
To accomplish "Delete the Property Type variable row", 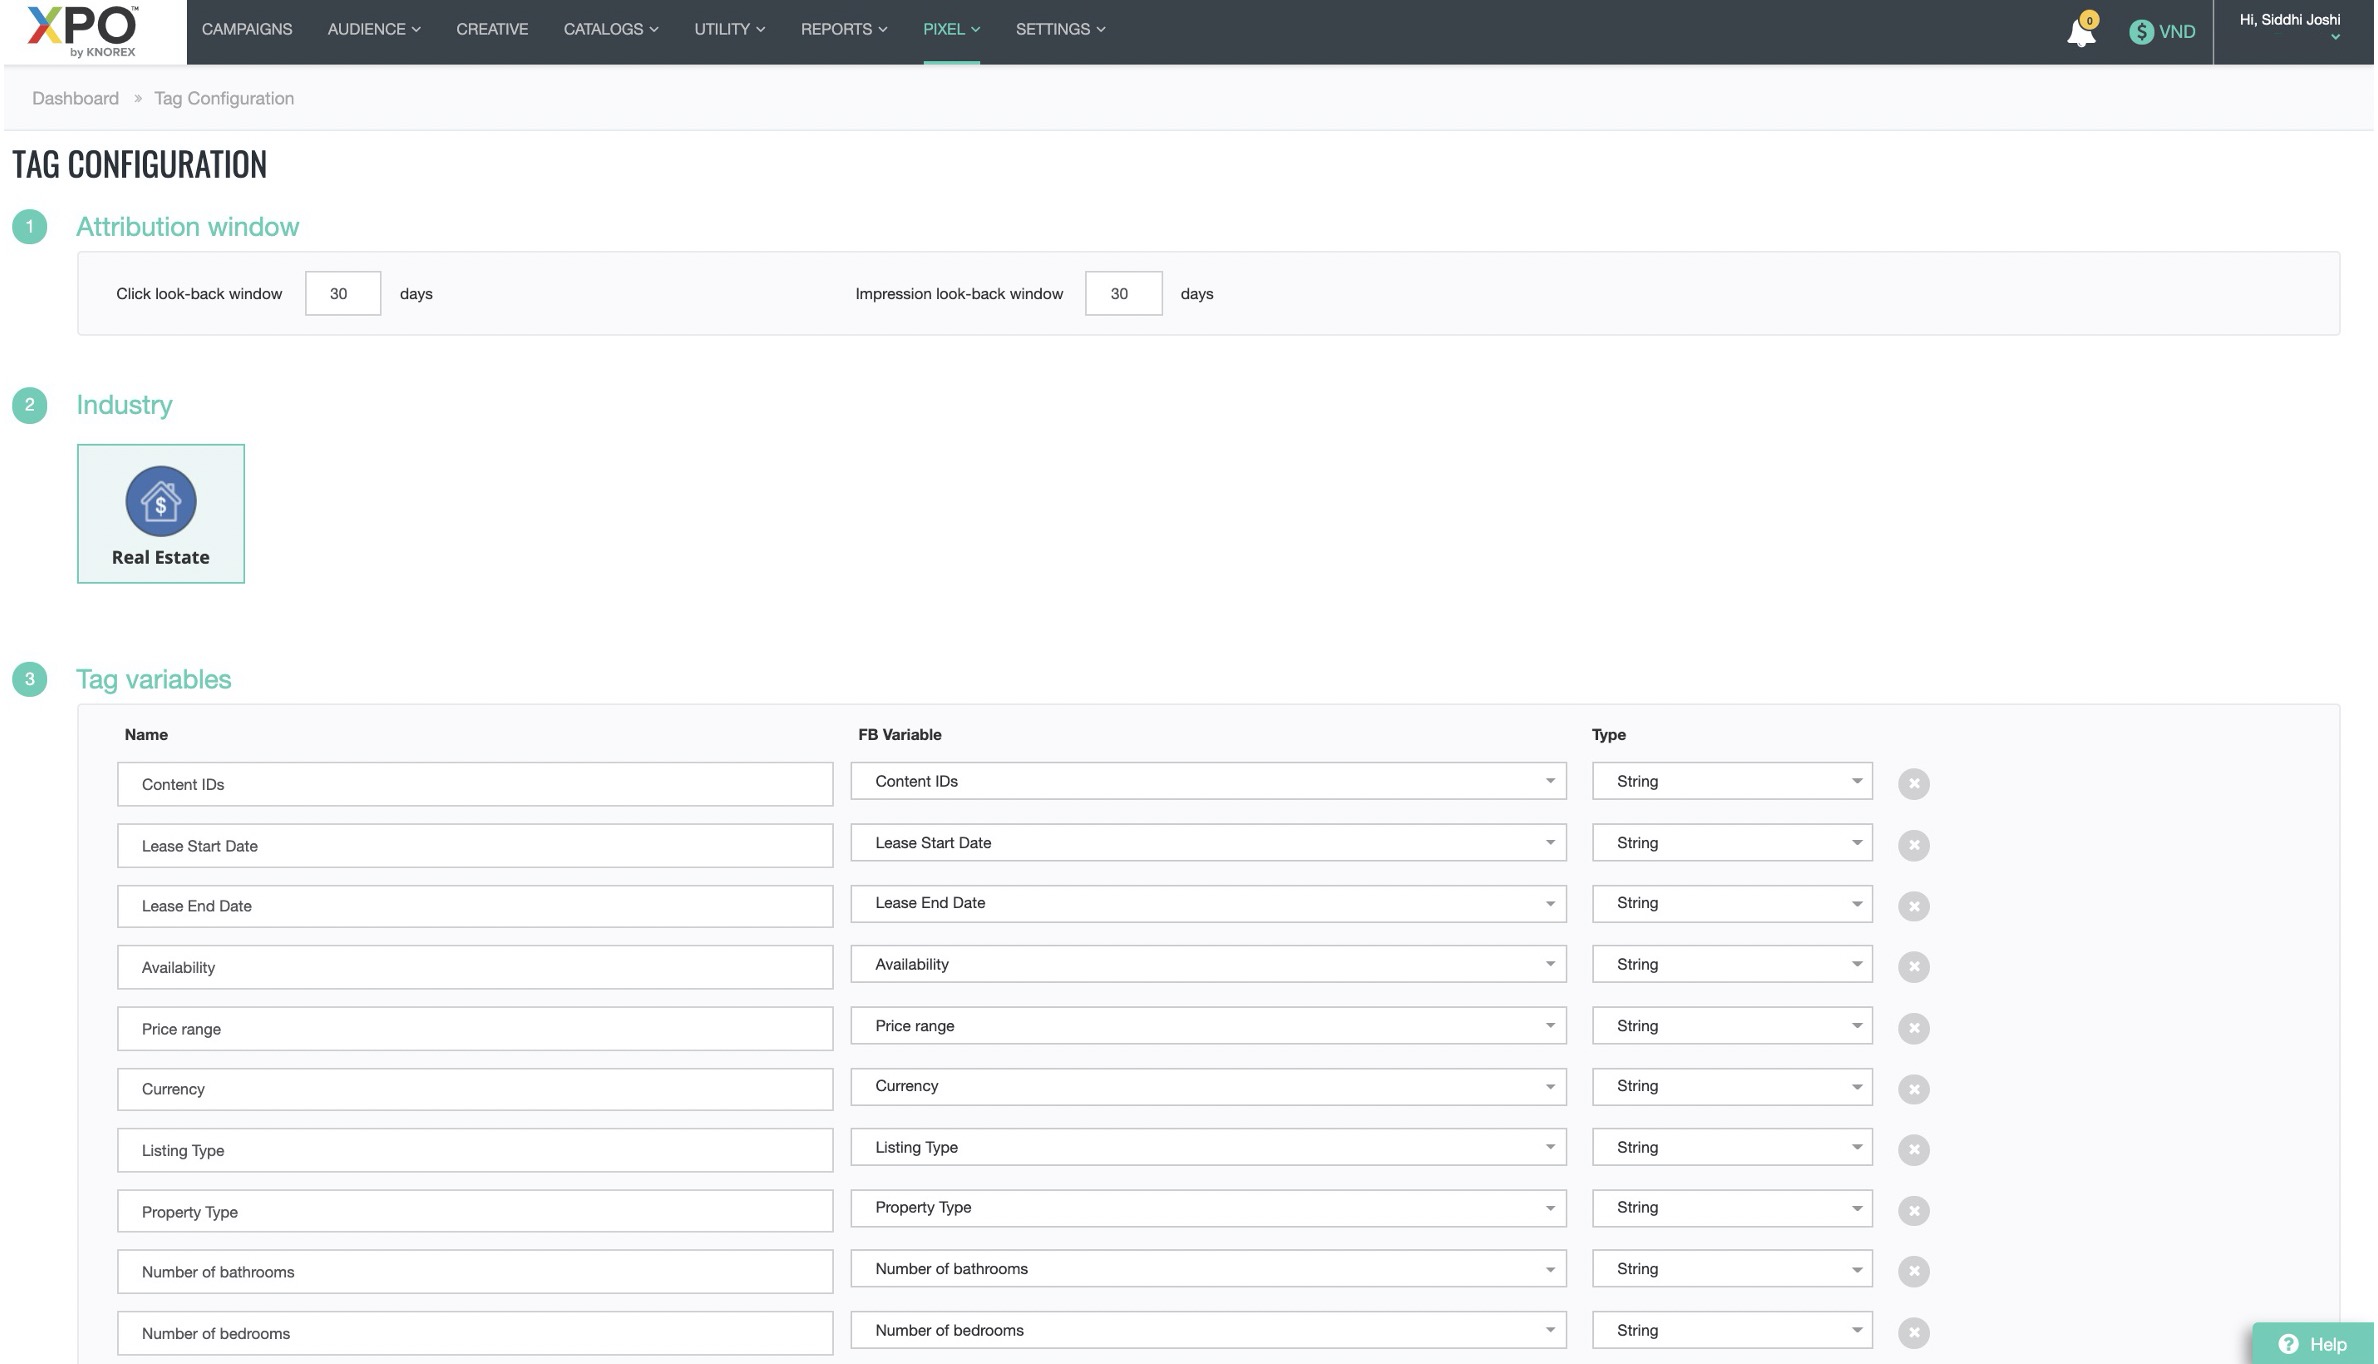I will point(1913,1212).
